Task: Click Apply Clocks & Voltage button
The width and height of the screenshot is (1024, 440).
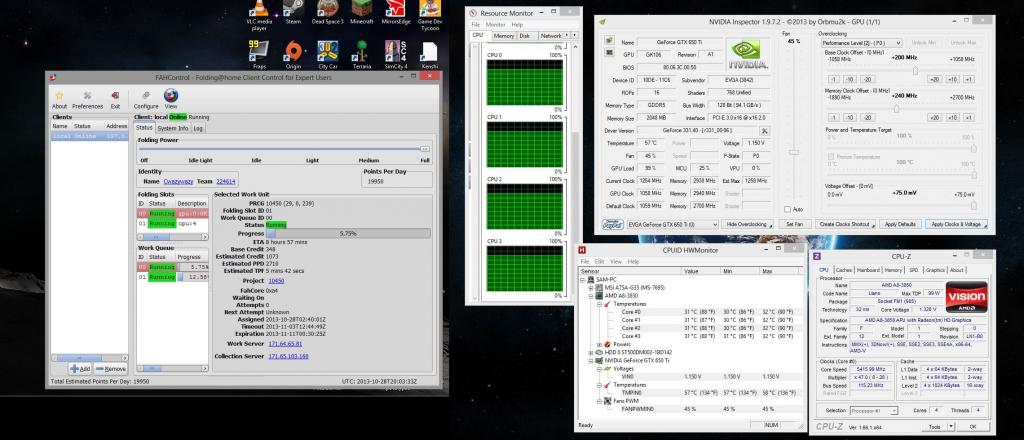Action: tap(956, 225)
